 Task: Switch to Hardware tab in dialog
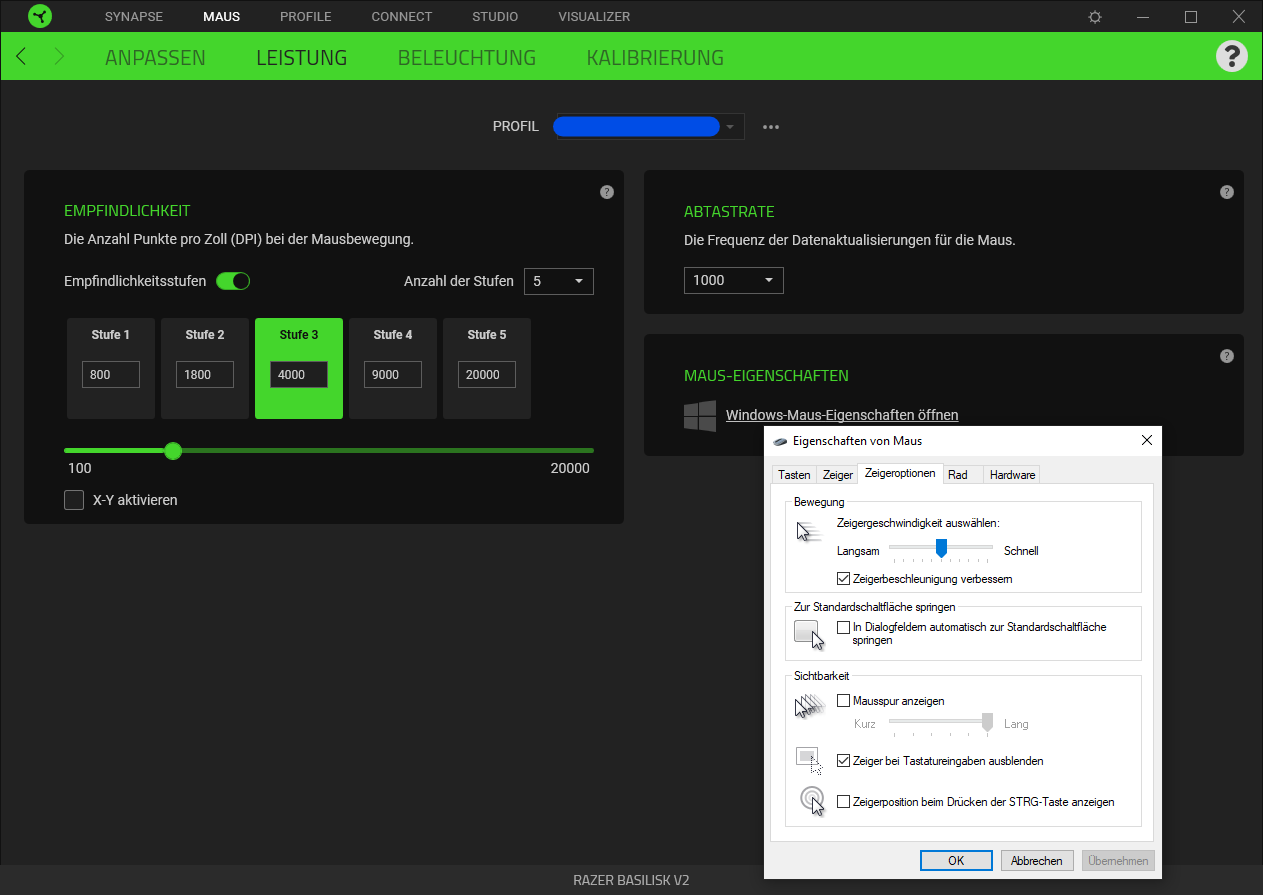[x=1012, y=475]
